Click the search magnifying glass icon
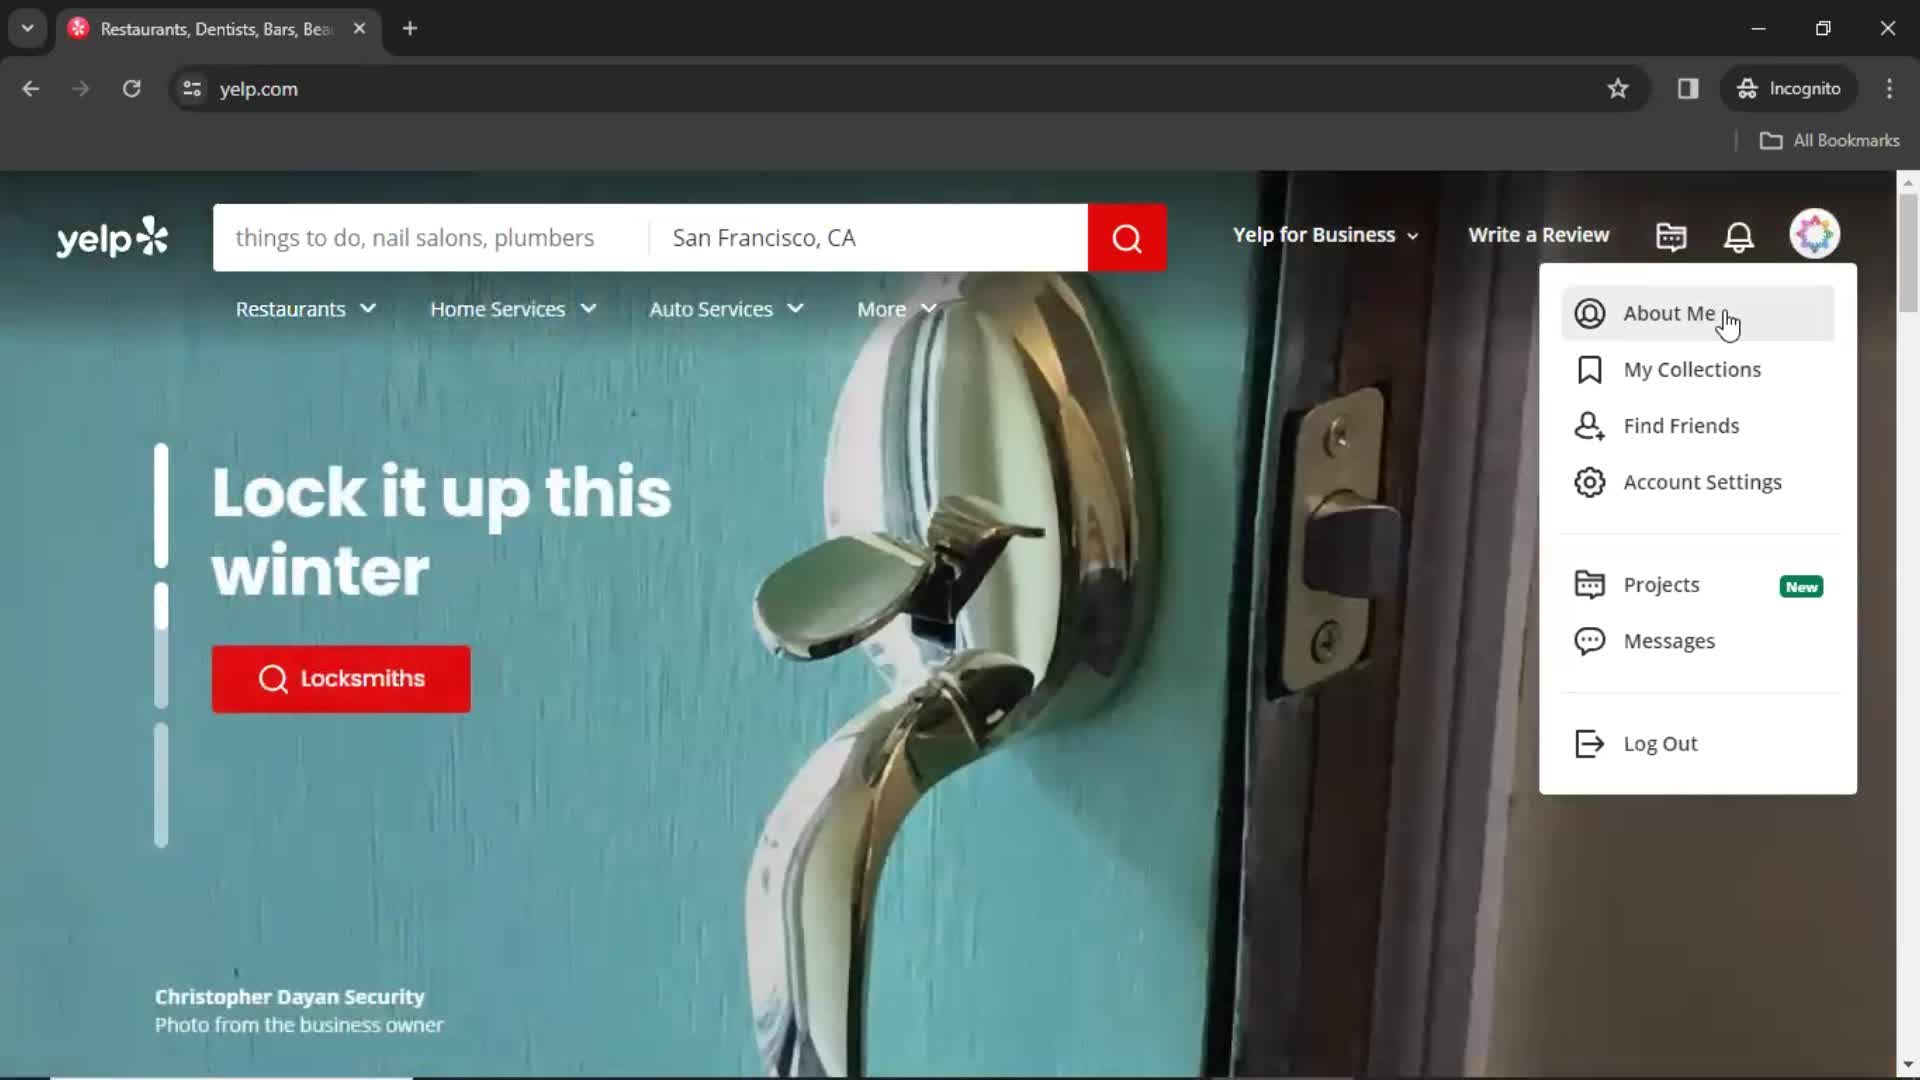 (x=1126, y=237)
